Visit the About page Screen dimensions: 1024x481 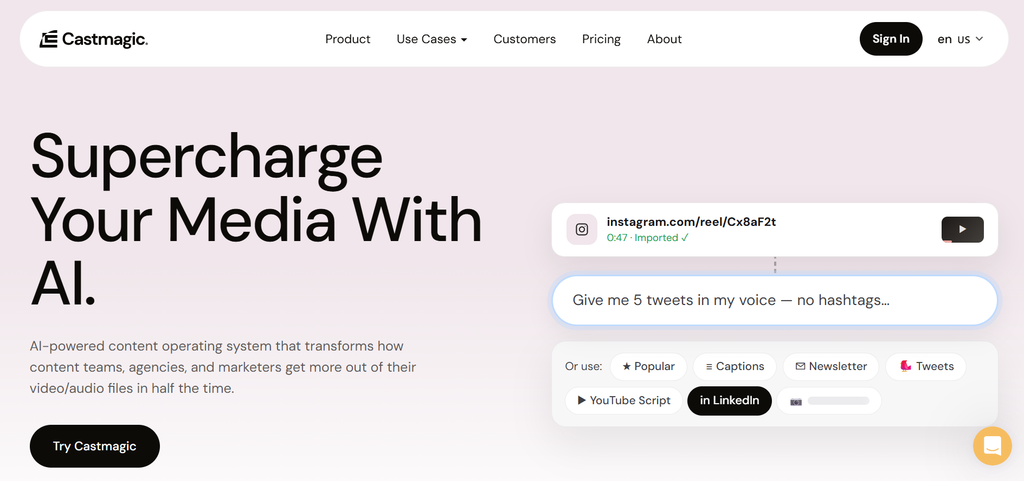coord(664,39)
